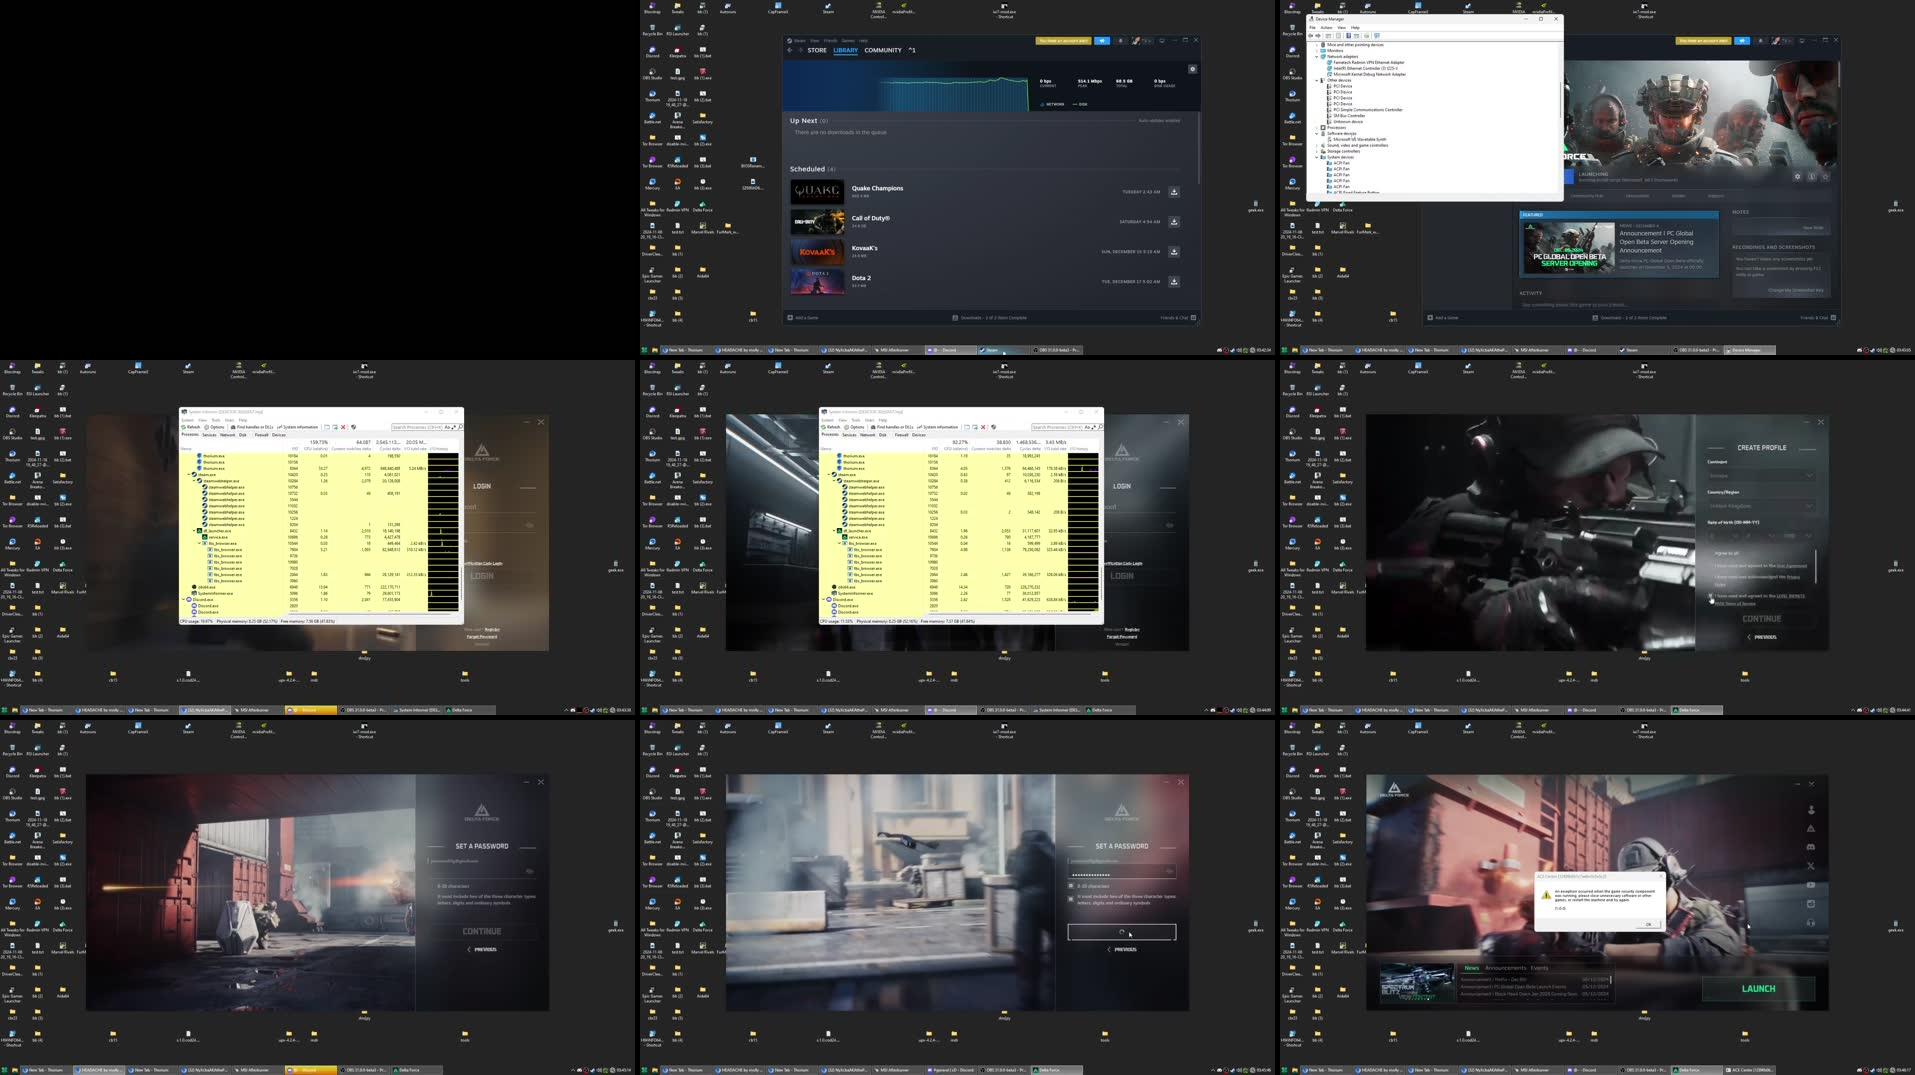This screenshot has width=1915, height=1075.
Task: Collapse the System devices node in Device Manager
Action: pos(1317,157)
